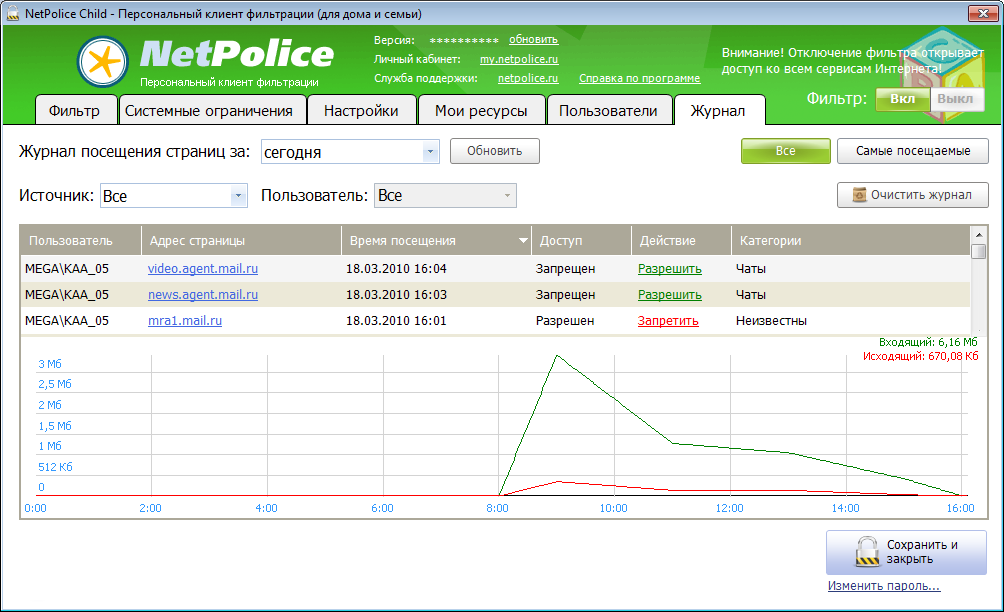Click the Неизвестны category cell
1004x612 pixels.
coord(771,320)
